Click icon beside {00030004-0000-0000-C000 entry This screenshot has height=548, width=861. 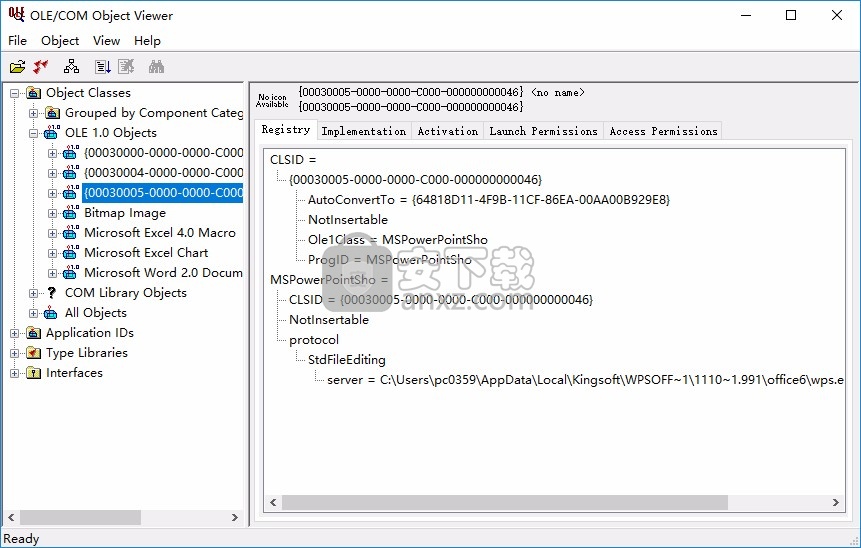click(71, 172)
